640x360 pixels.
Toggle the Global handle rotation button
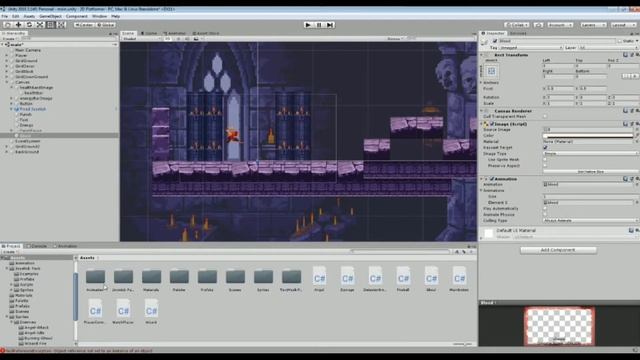point(106,25)
